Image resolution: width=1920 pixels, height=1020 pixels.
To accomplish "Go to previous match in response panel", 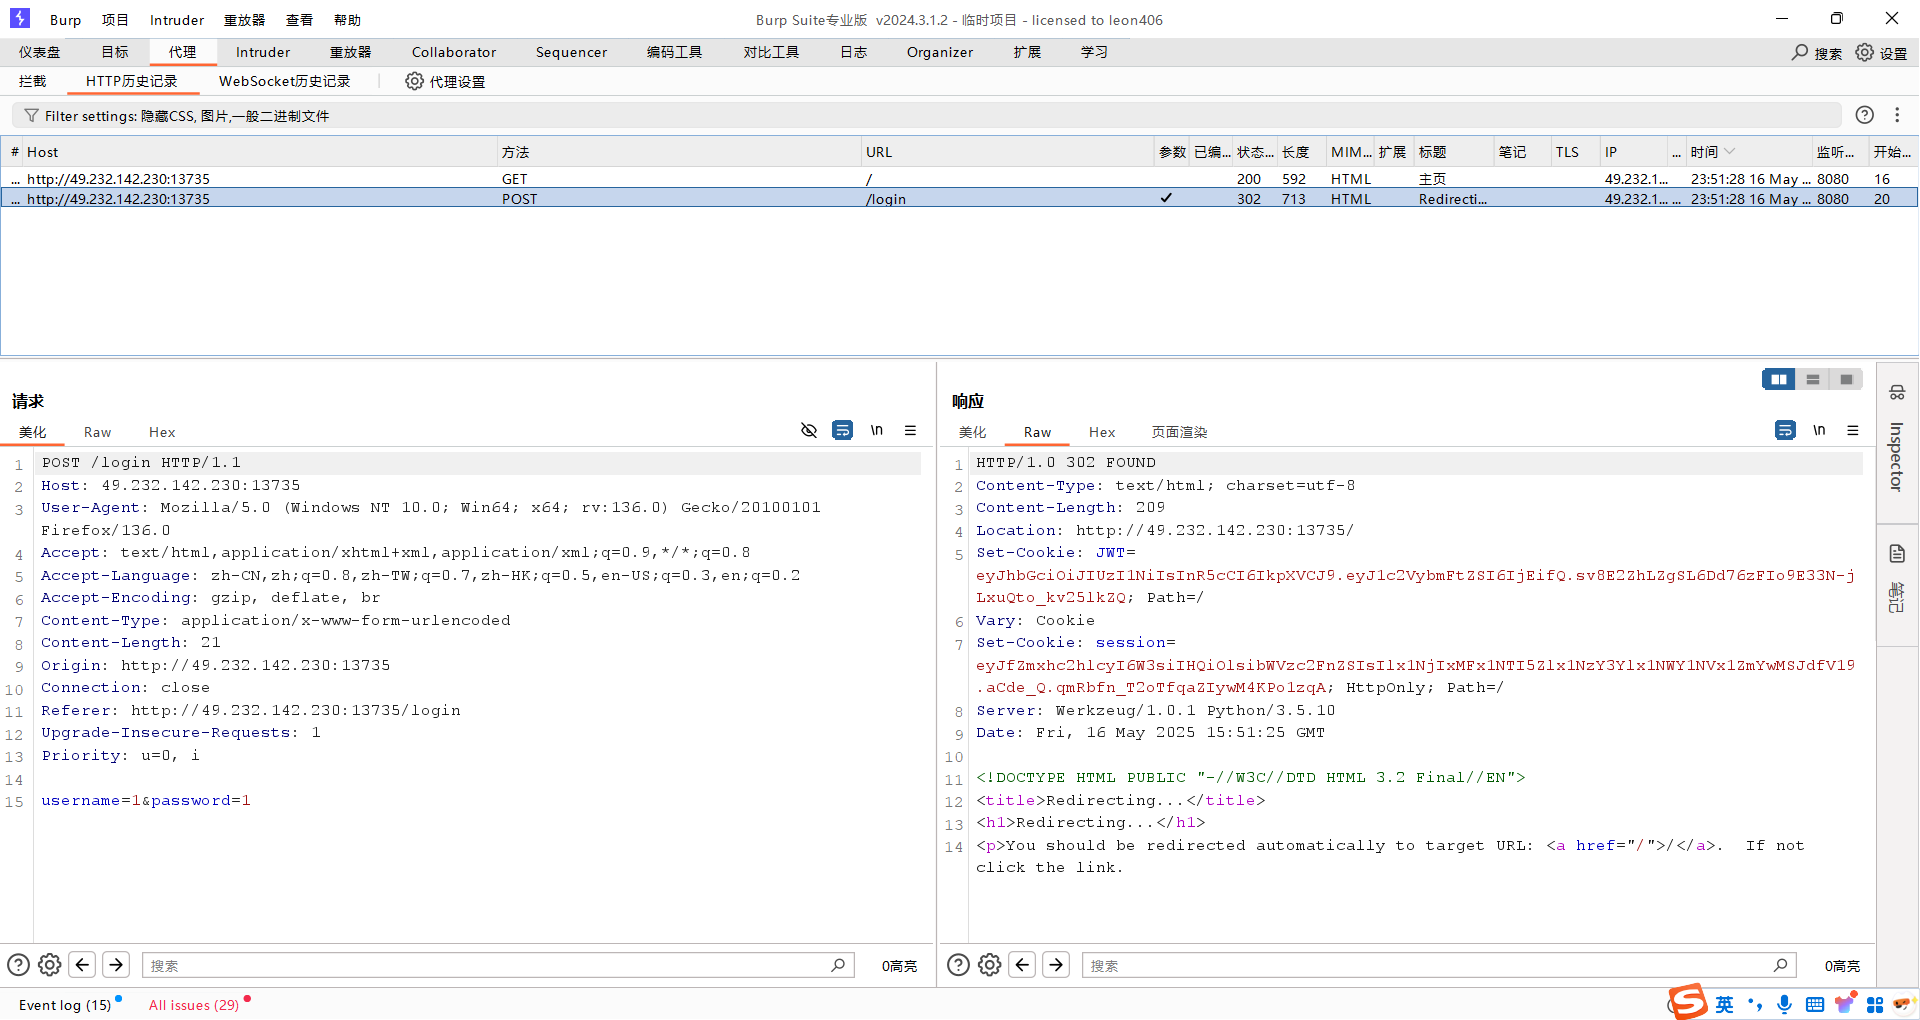I will tap(1022, 965).
